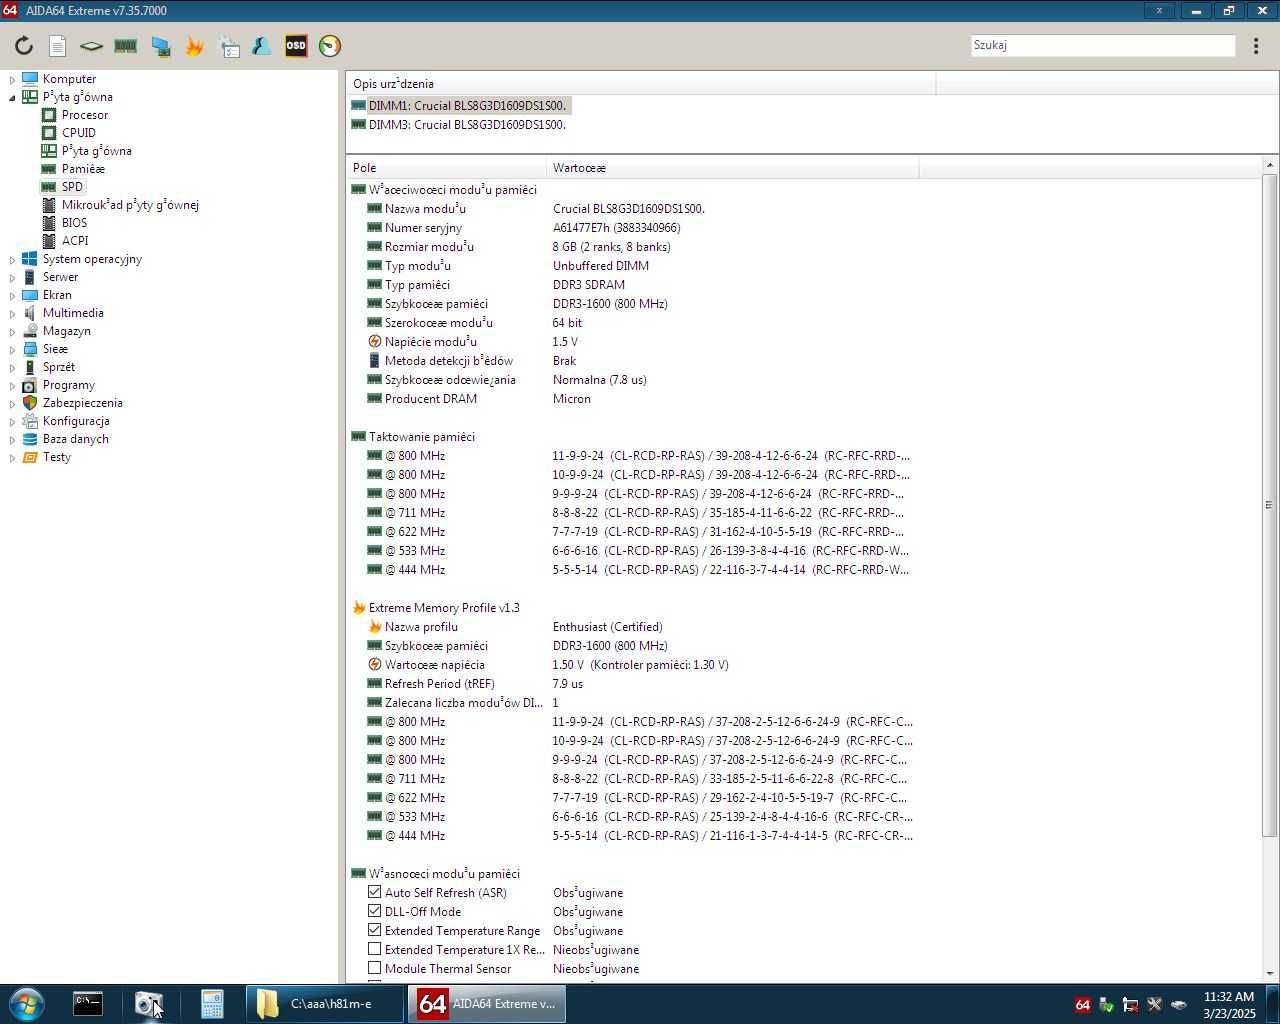The width and height of the screenshot is (1280, 1024).
Task: Open the CPU chip toolbar icon
Action: pos(91,46)
